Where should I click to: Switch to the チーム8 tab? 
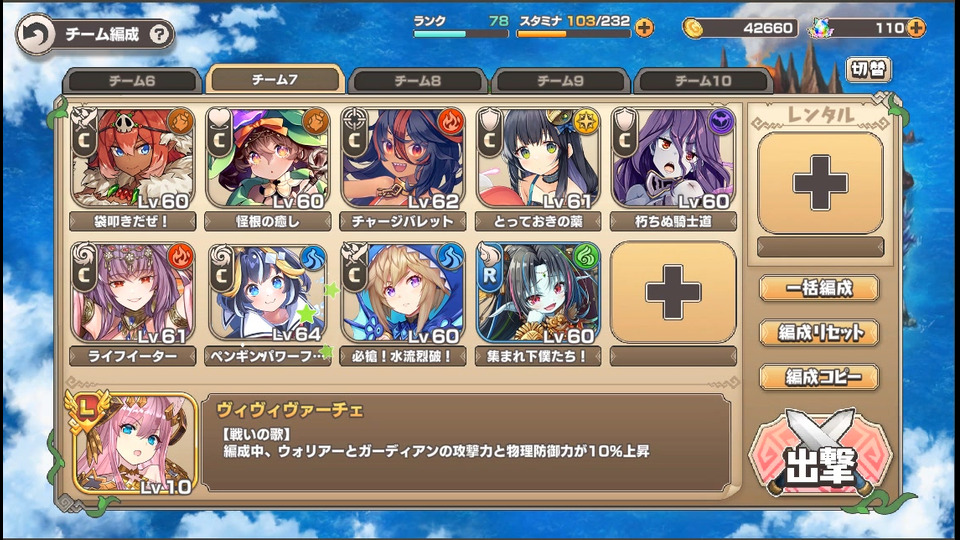pos(418,81)
